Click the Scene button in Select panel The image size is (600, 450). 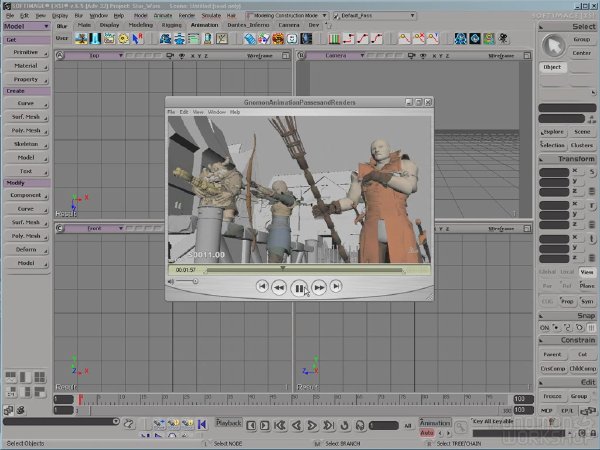(582, 132)
